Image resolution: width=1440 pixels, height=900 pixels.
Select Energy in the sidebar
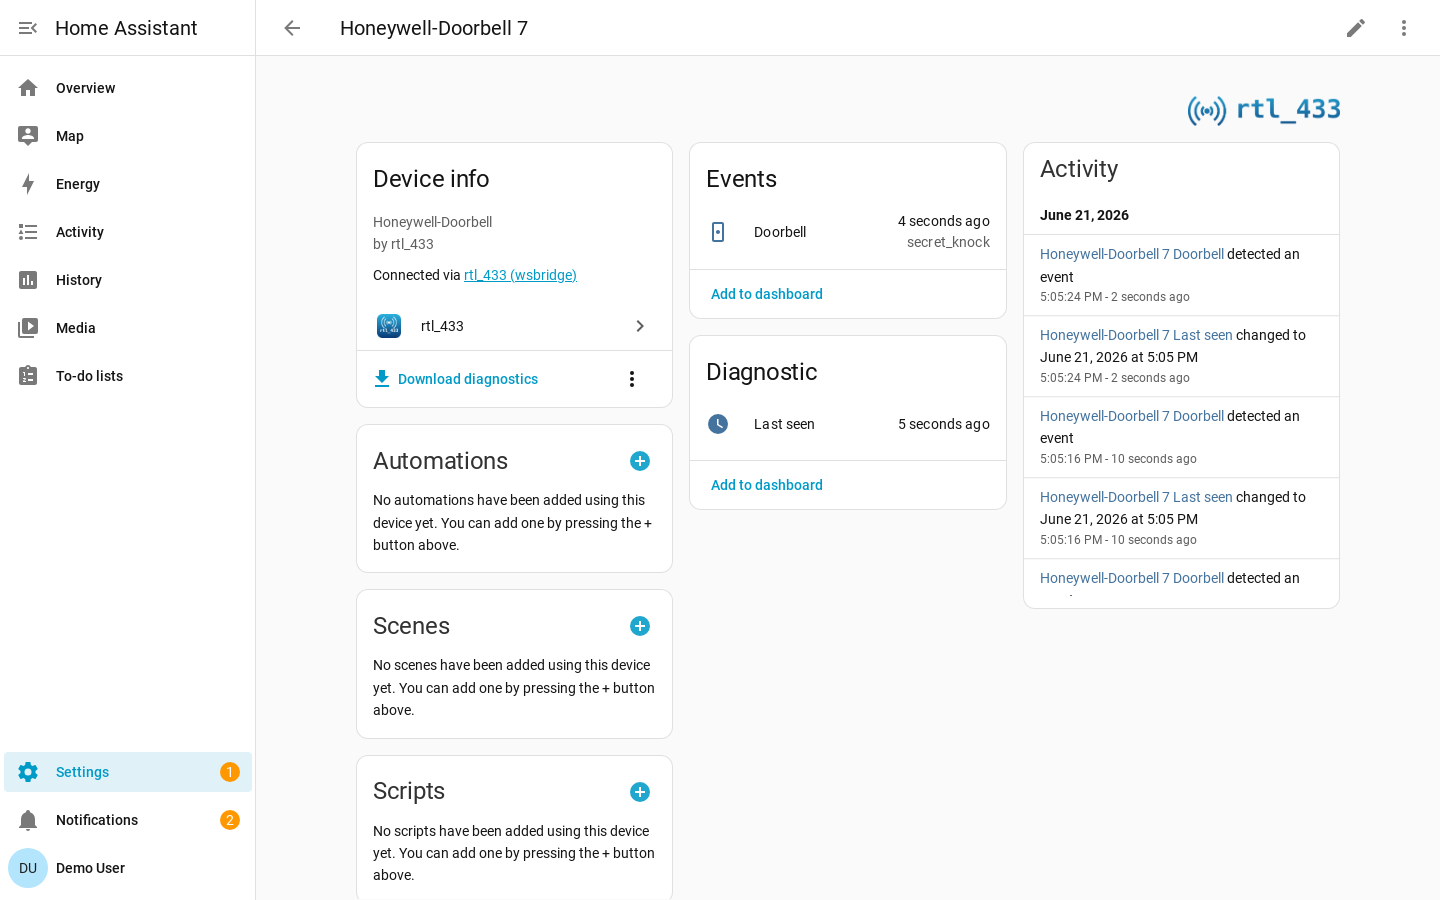click(128, 184)
